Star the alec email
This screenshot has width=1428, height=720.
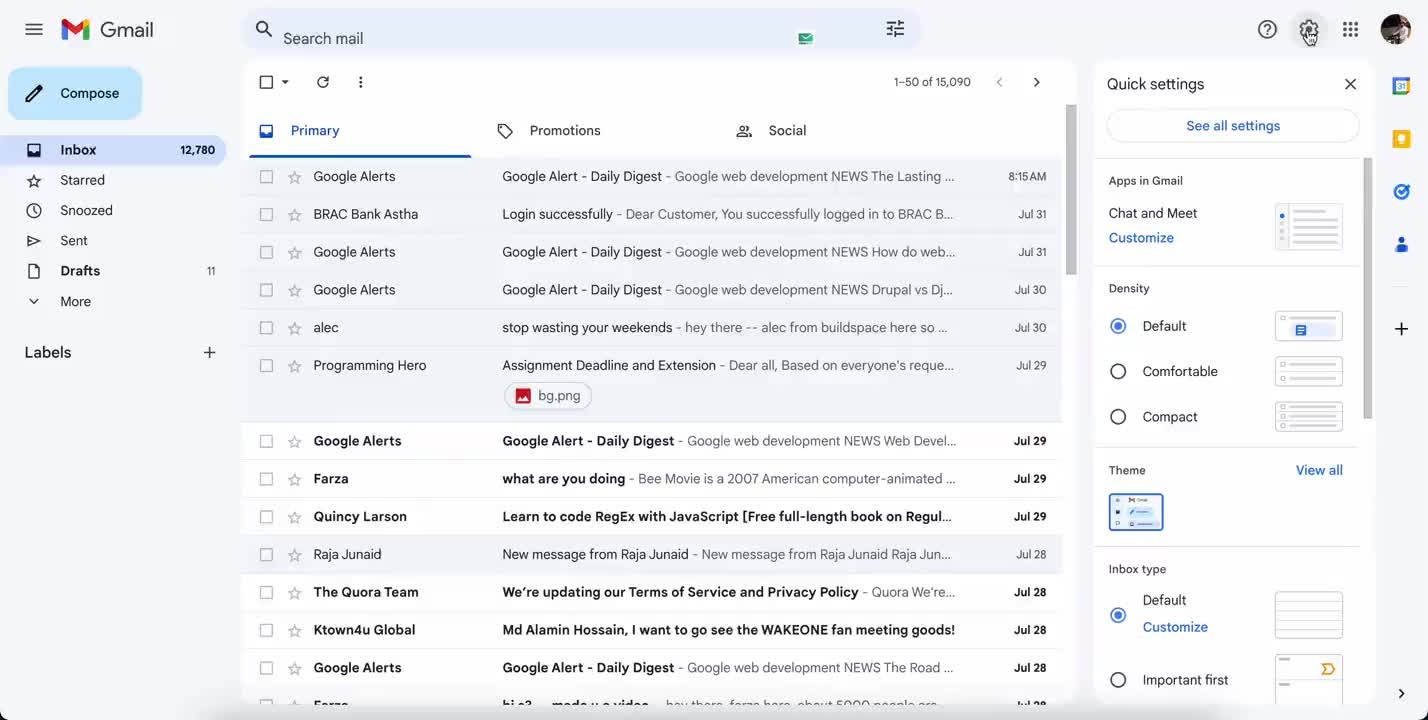tap(294, 328)
